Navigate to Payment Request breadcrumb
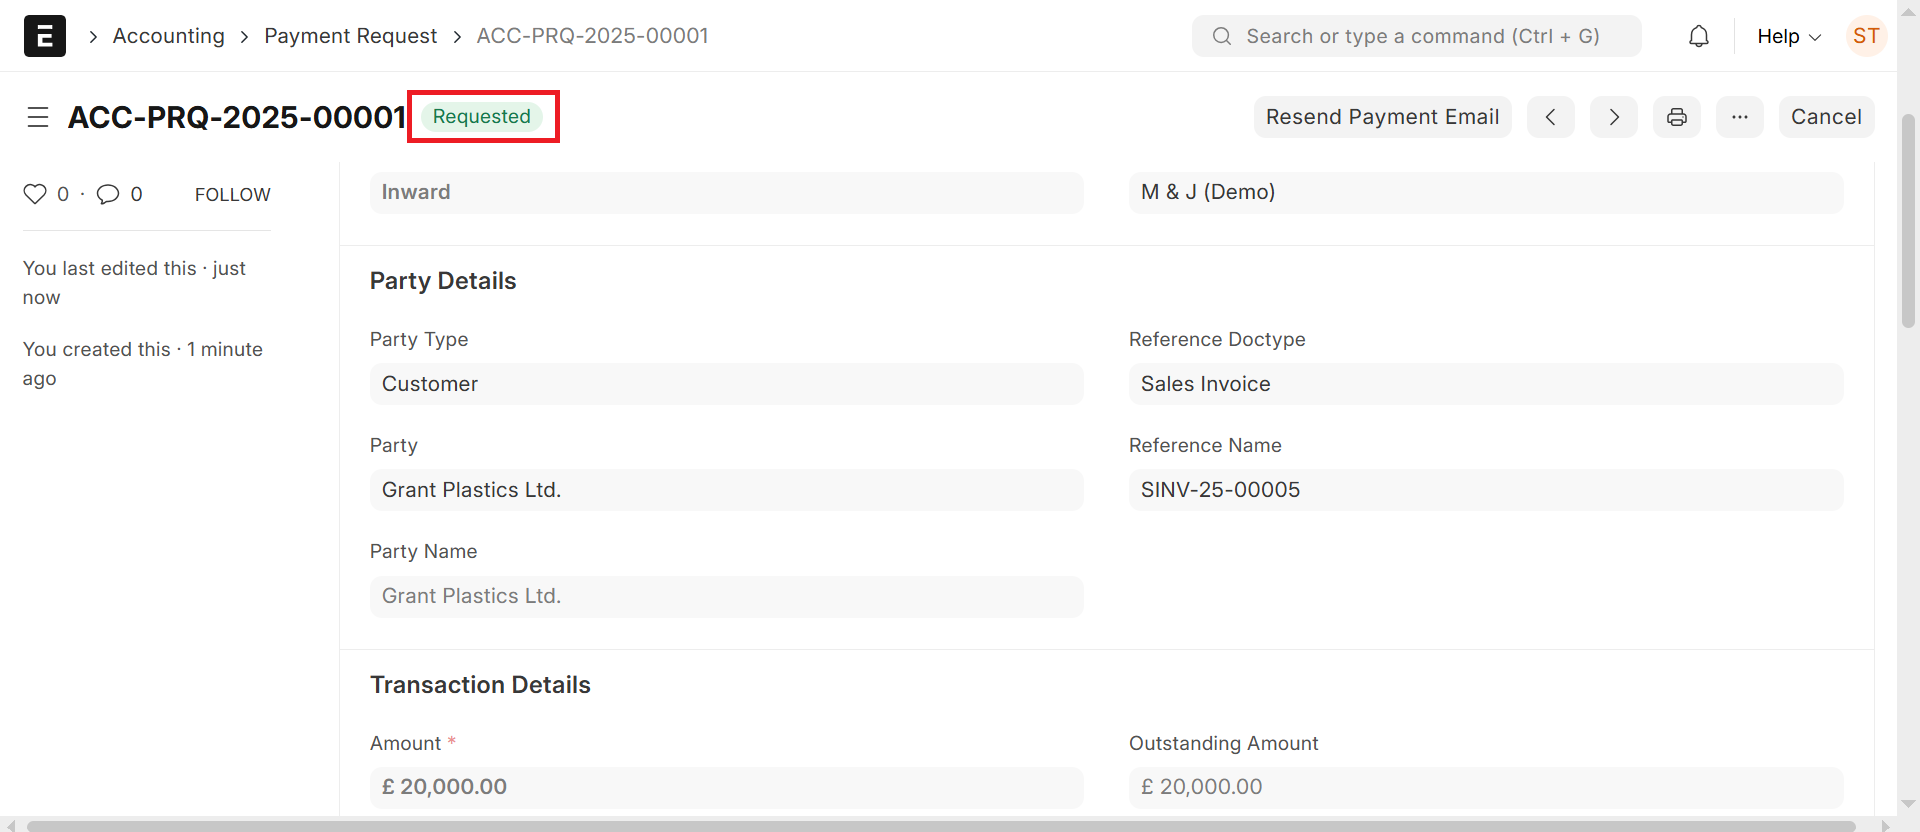 [x=350, y=36]
